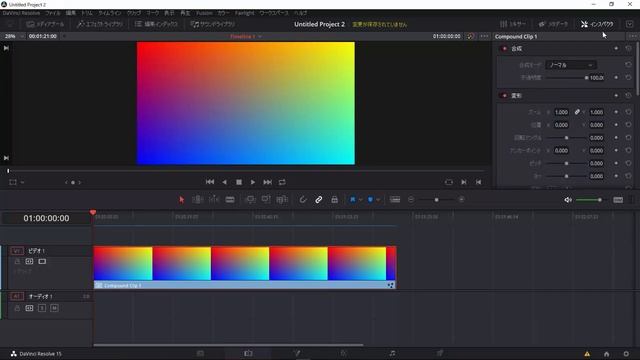The image size is (640, 360).
Task: Add a blue flag to the timeline
Action: 353,200
